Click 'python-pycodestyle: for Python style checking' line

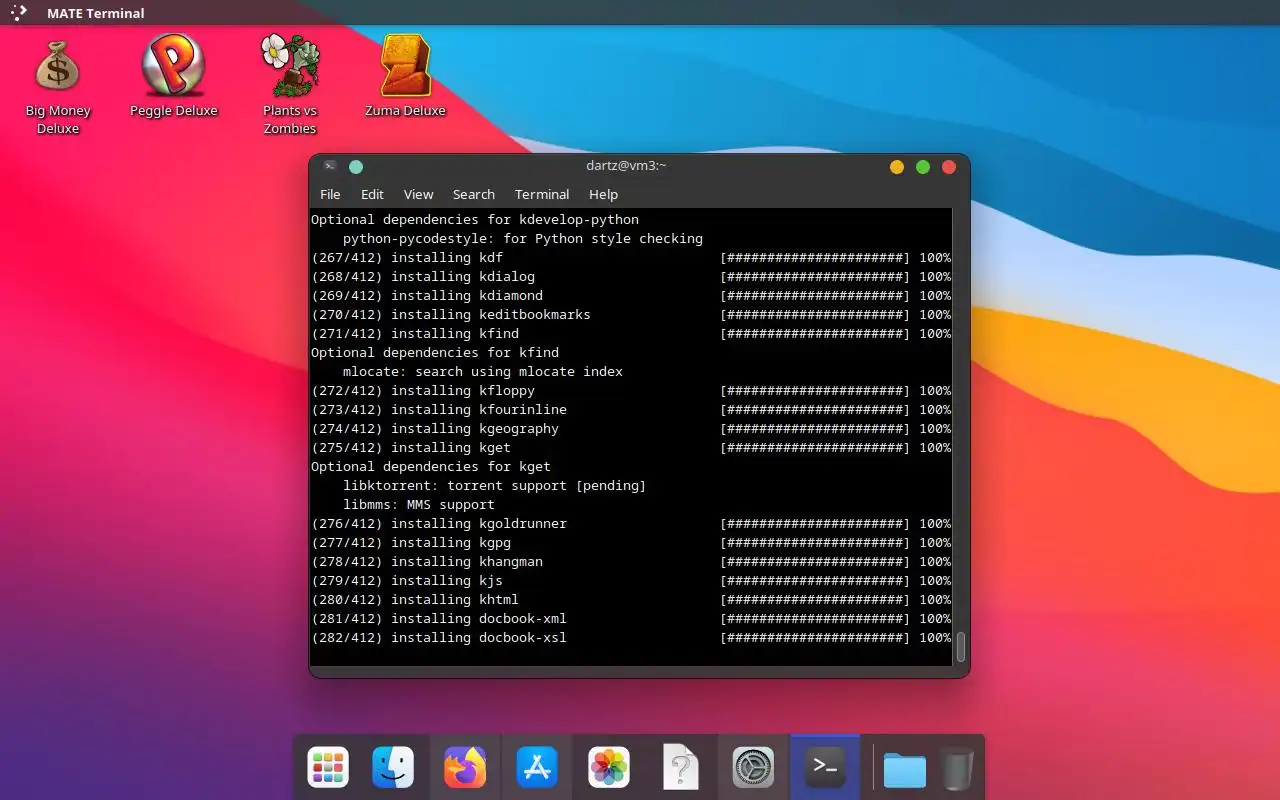[x=523, y=239]
